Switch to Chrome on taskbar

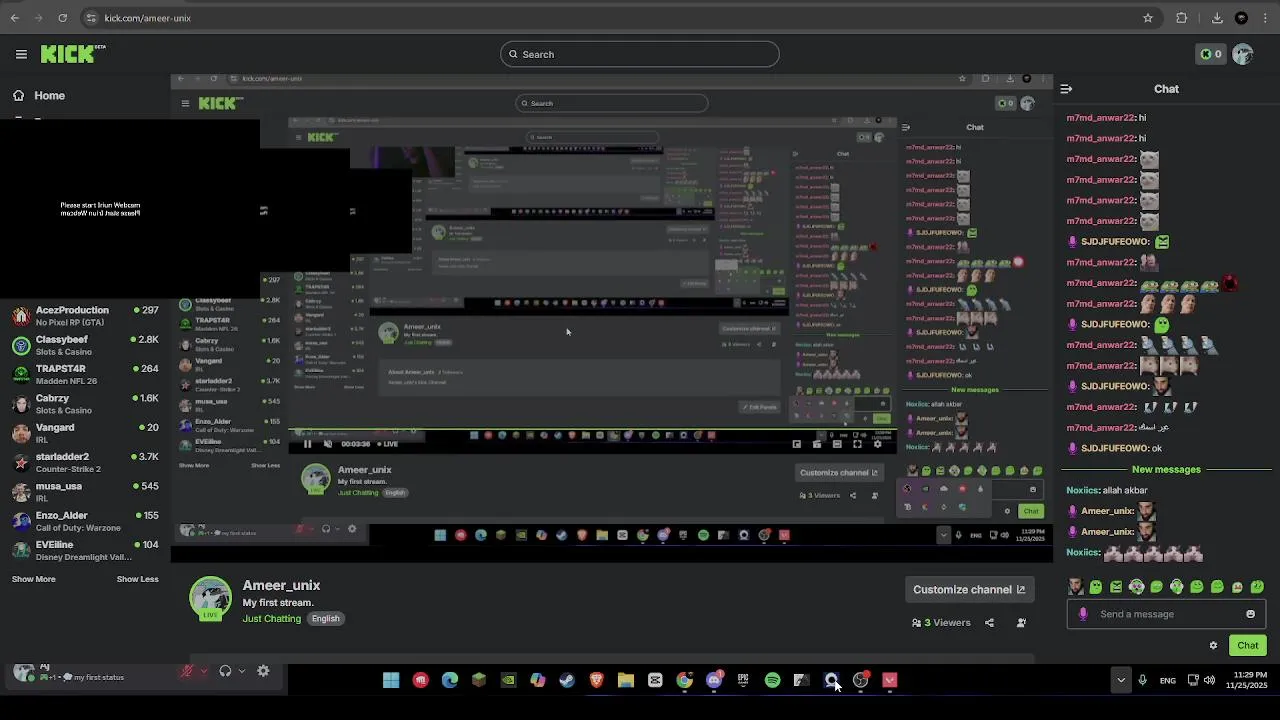(684, 681)
